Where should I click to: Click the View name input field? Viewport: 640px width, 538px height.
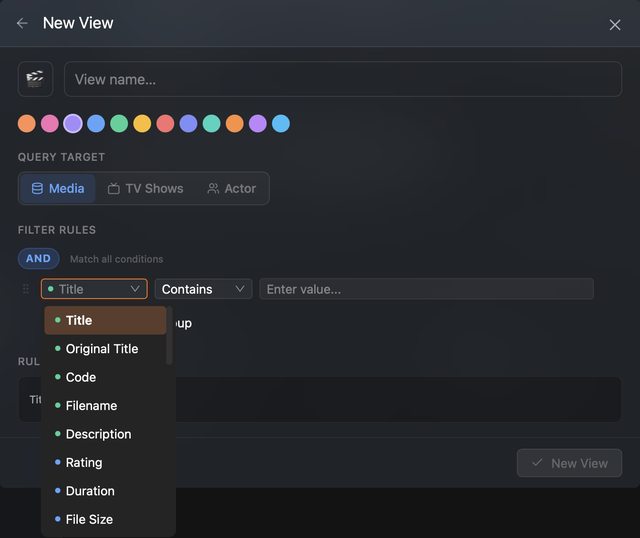click(343, 79)
